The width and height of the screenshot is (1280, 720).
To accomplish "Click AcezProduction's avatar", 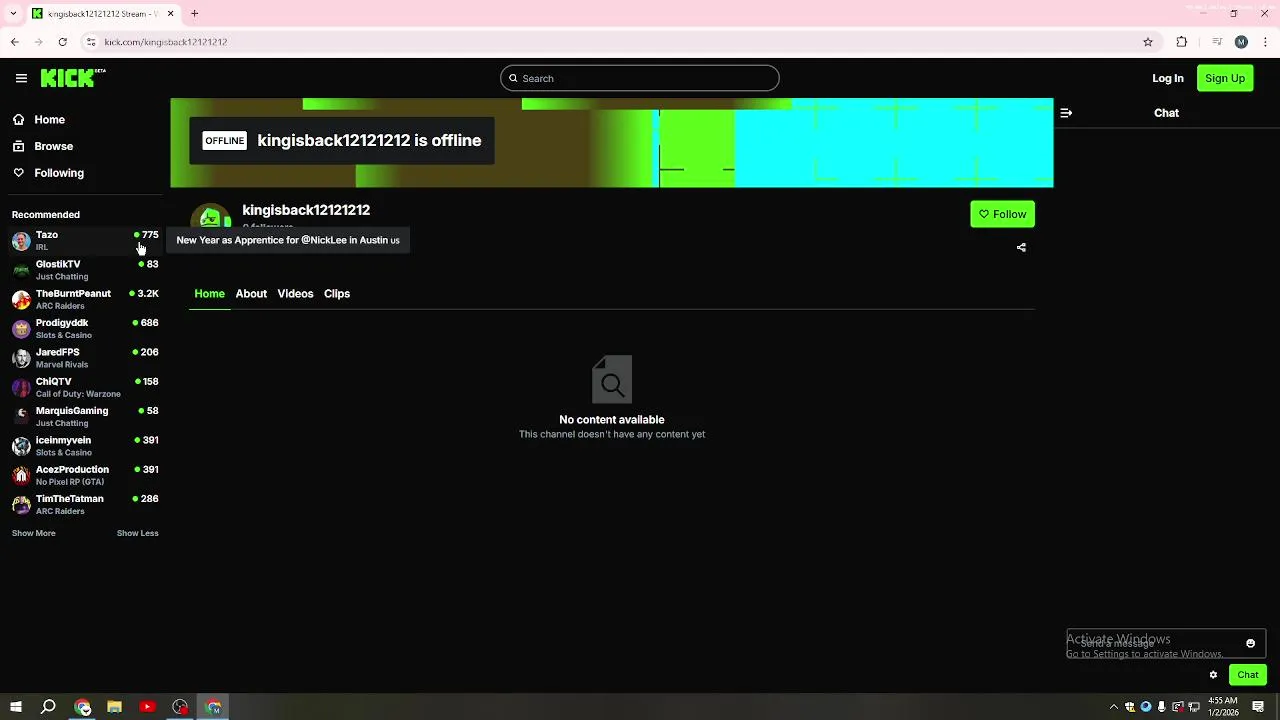I will [21, 475].
